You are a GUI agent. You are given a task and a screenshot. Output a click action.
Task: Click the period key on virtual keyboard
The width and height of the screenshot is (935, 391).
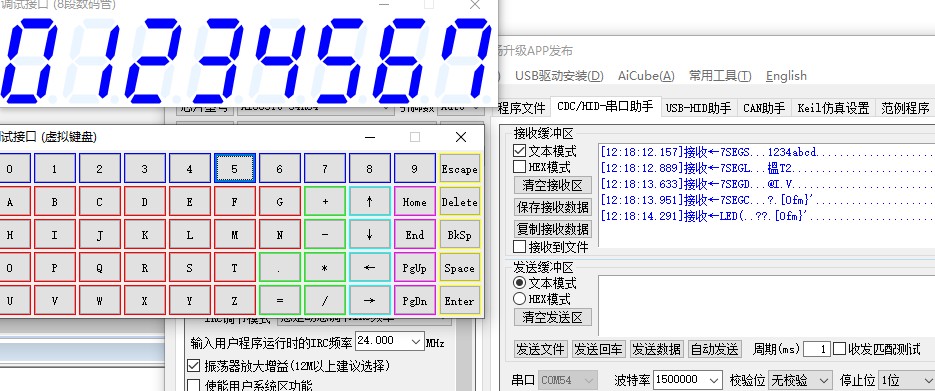click(x=280, y=268)
